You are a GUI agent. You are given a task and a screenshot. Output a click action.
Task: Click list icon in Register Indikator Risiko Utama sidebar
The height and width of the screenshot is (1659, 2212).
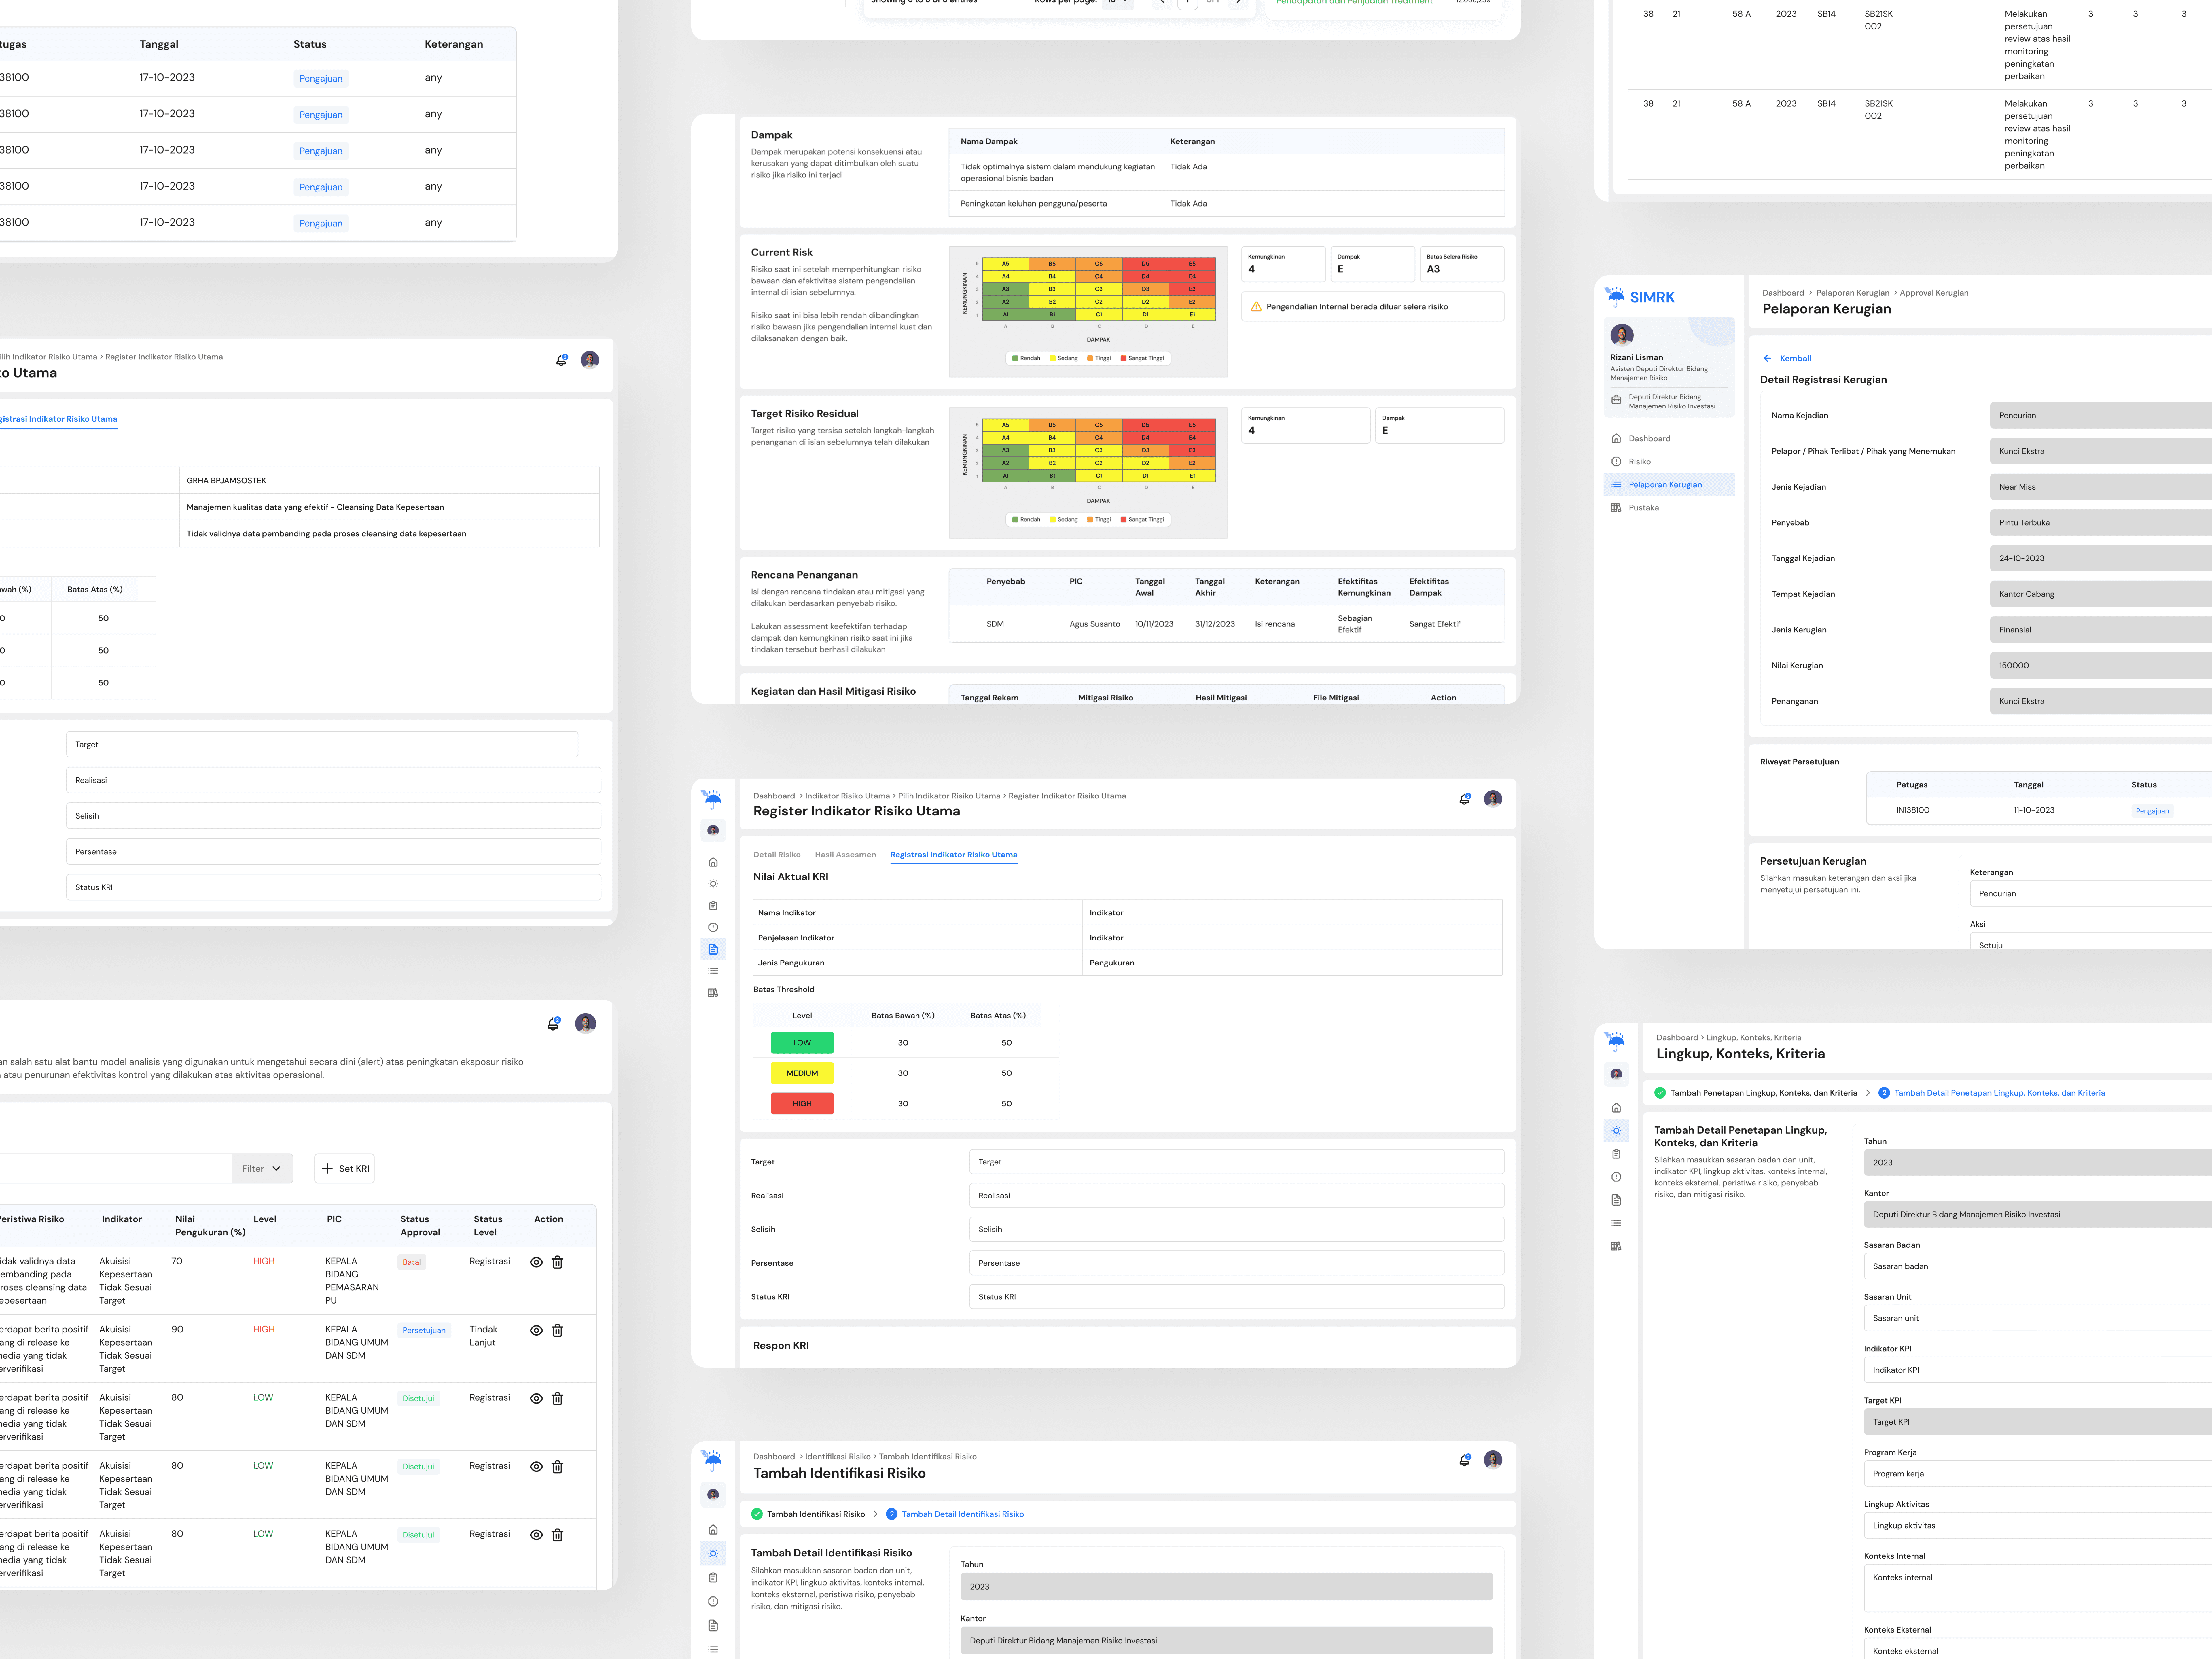(713, 971)
